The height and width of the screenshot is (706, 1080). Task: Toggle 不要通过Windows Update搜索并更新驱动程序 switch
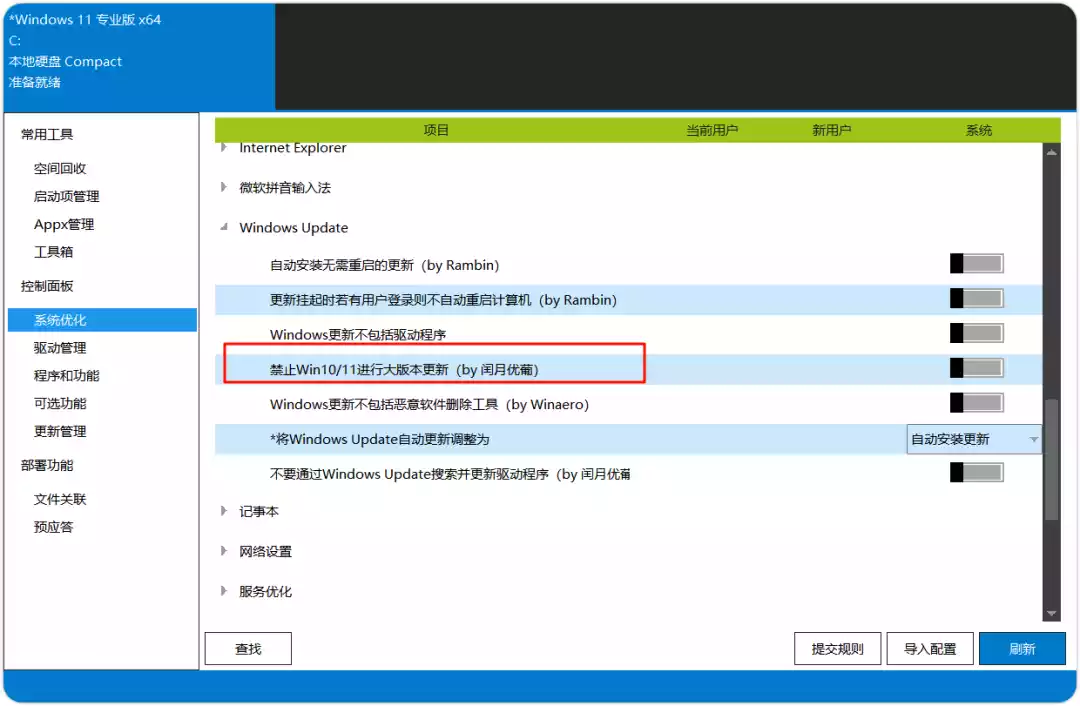pyautogui.click(x=976, y=473)
